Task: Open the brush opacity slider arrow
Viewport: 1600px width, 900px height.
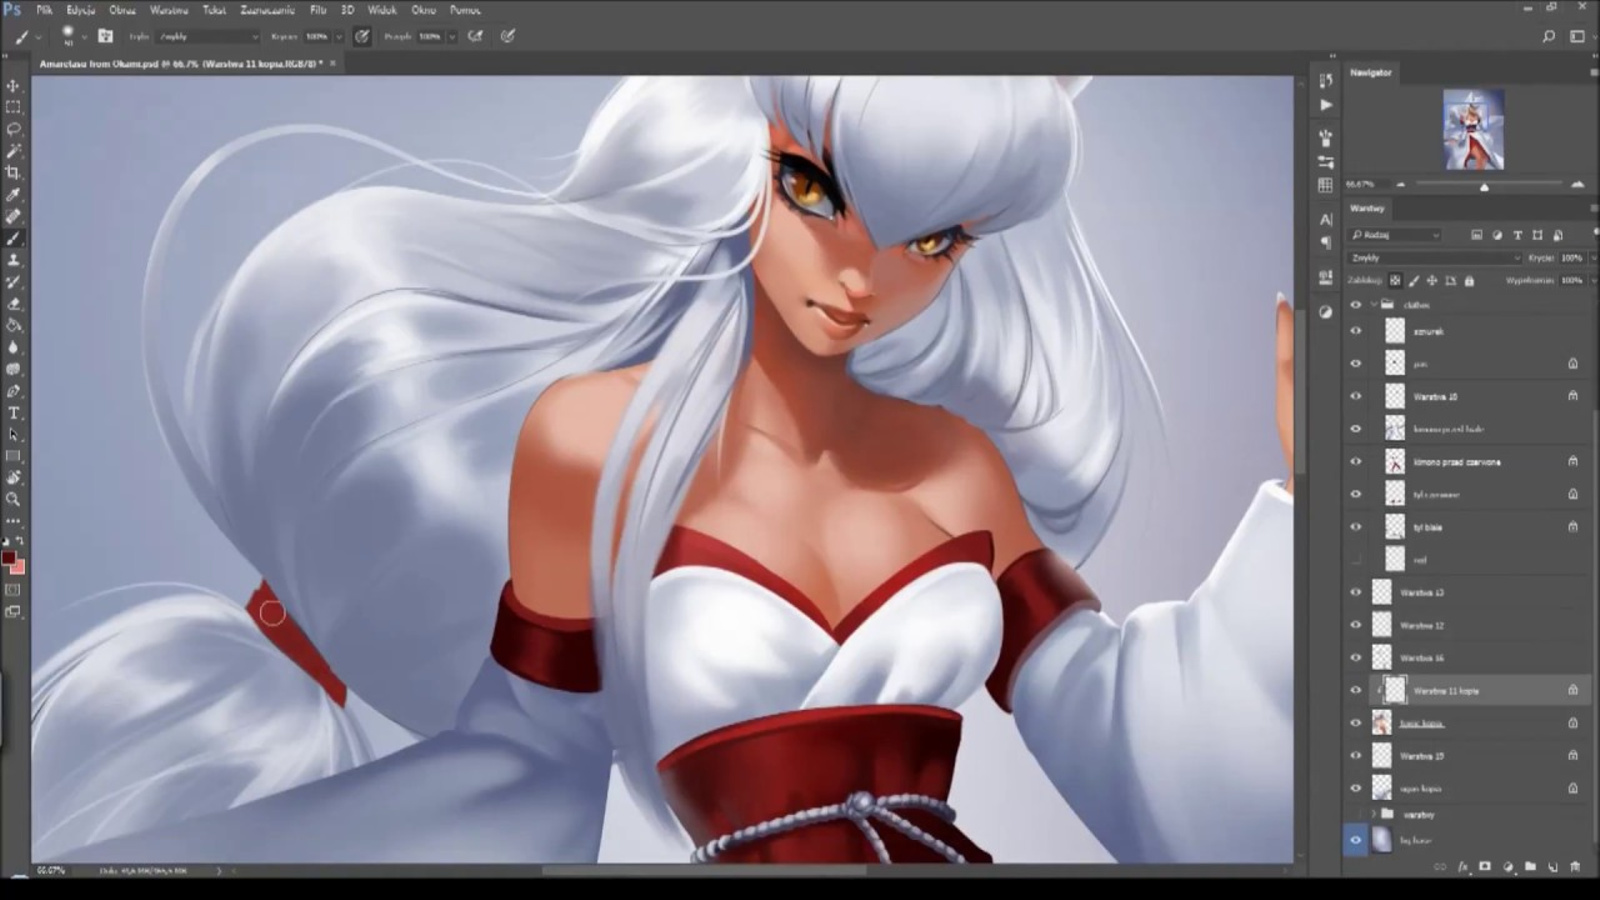Action: pyautogui.click(x=339, y=36)
